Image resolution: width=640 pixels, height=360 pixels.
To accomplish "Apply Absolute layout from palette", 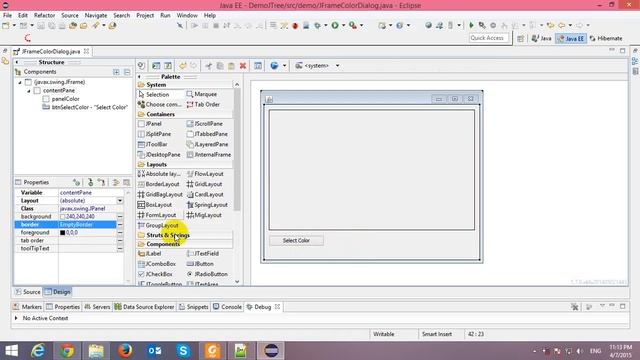I will [159, 174].
